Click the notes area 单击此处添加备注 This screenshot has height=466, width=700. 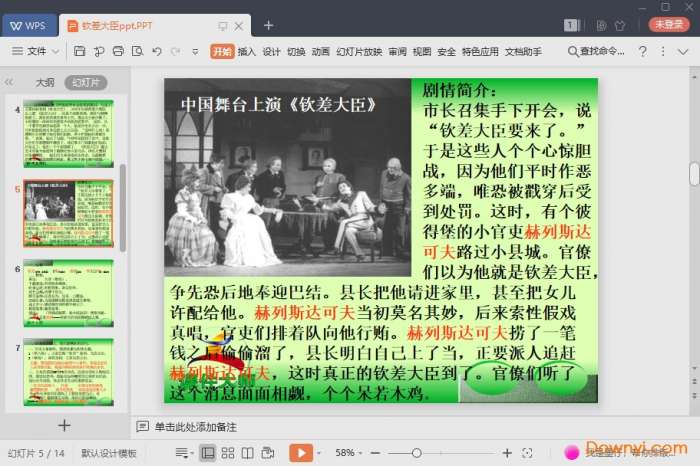tap(196, 427)
